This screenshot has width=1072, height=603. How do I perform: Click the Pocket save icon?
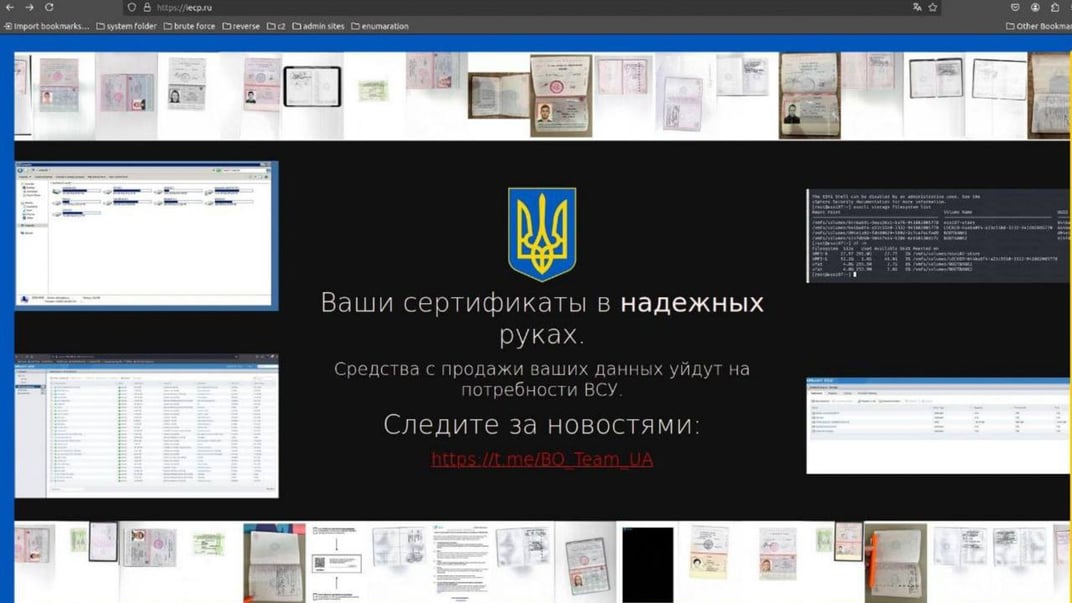point(1016,7)
